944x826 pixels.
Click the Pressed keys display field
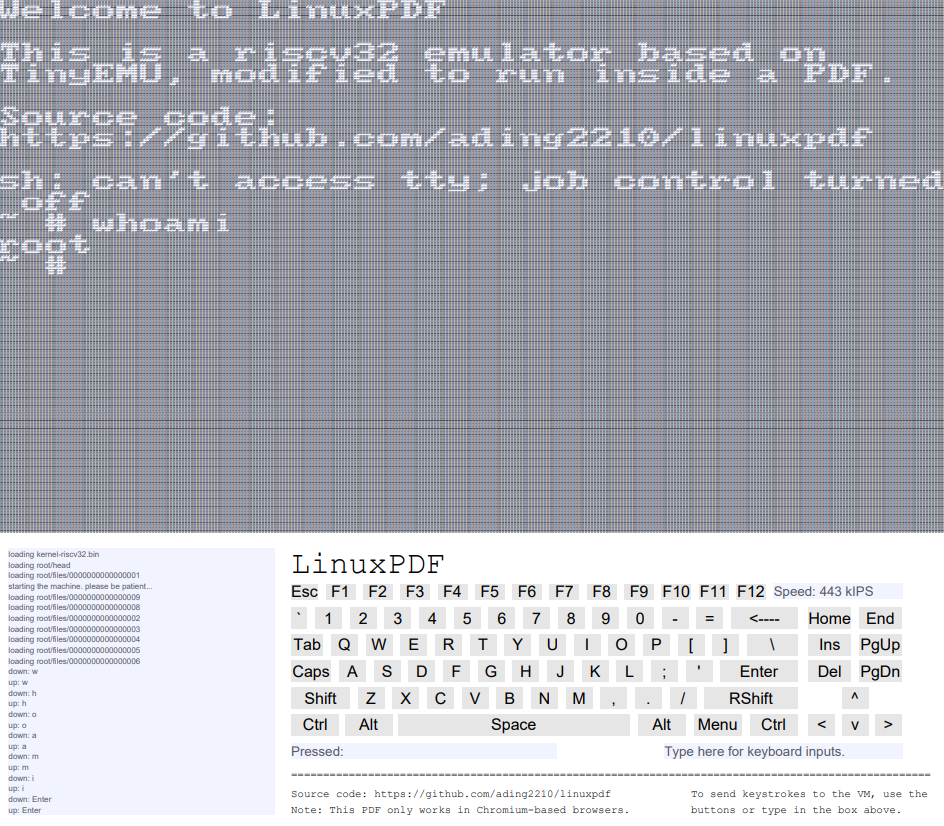[424, 751]
